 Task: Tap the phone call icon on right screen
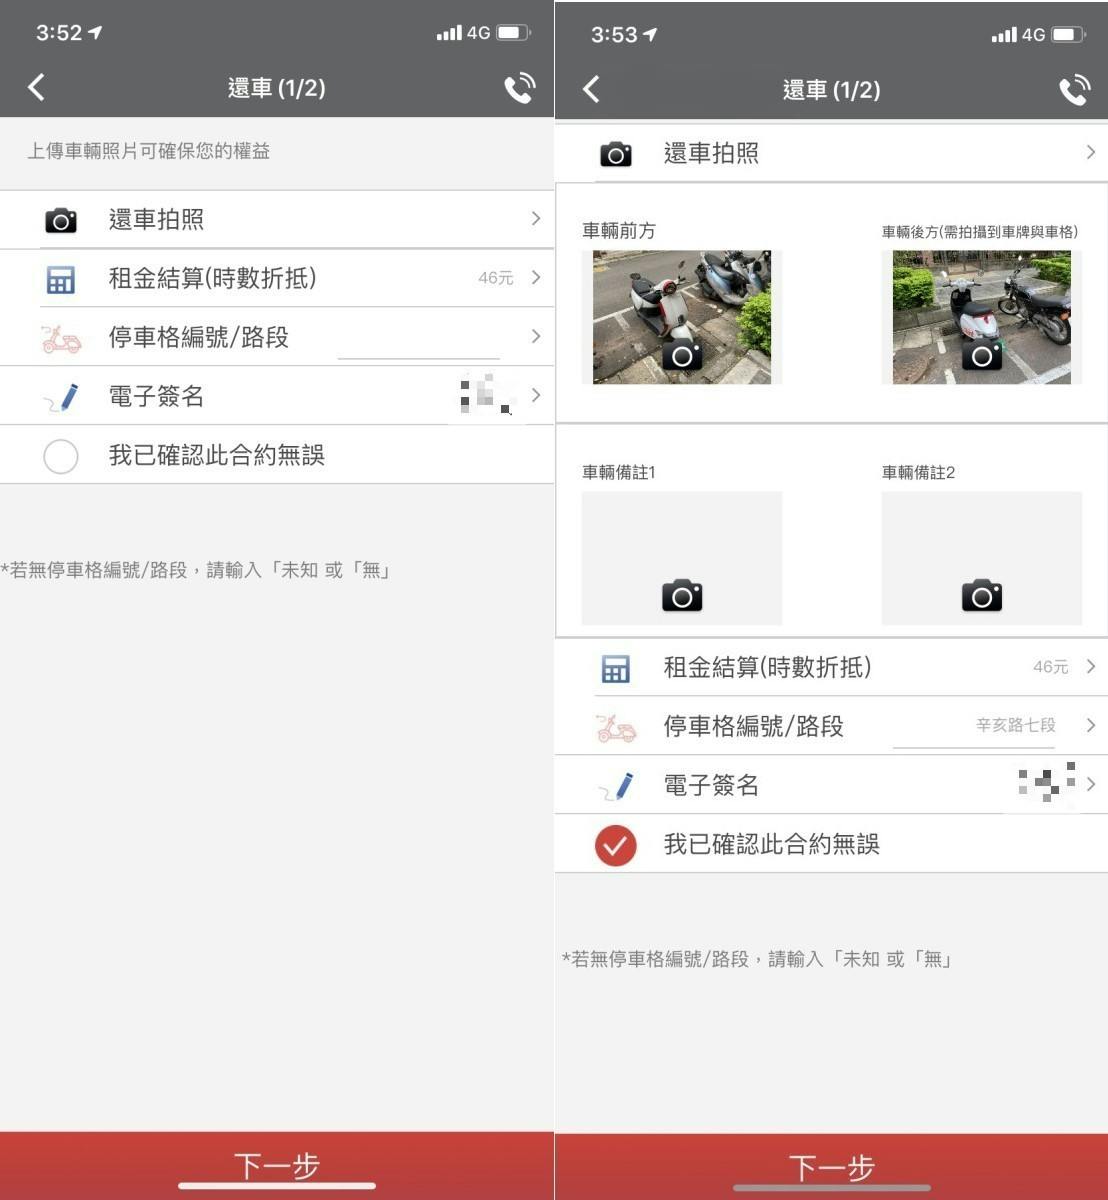[x=1075, y=90]
